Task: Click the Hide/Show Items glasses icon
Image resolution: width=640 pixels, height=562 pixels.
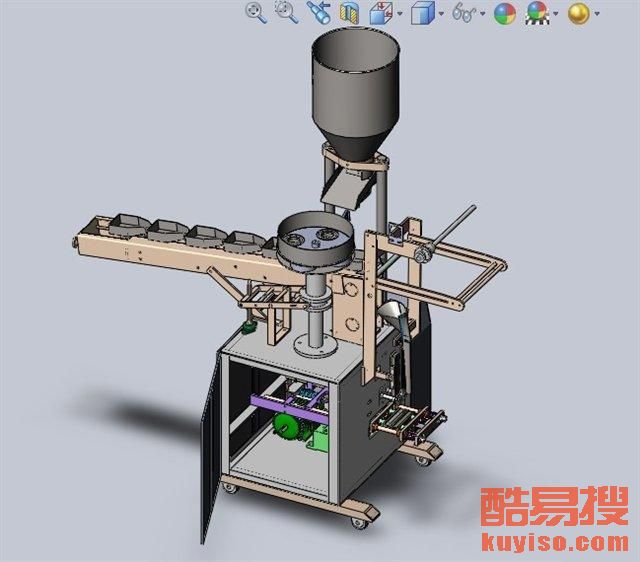Action: (464, 12)
